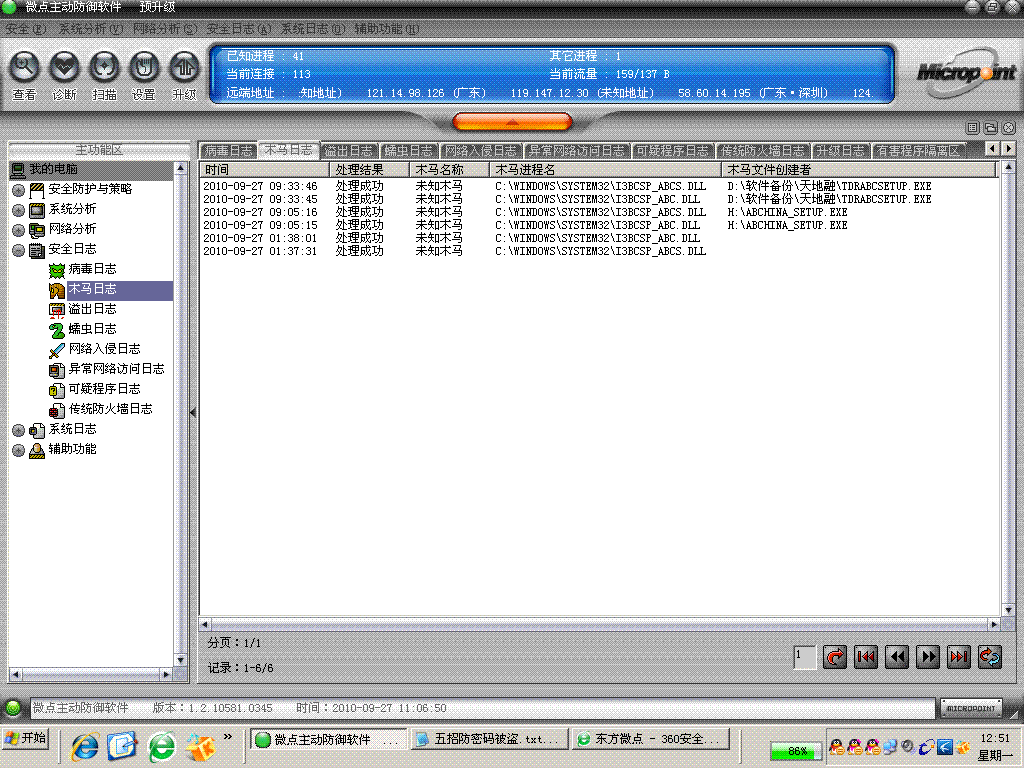1024x768 pixels.
Task: Go to the next page of records
Action: [928, 657]
